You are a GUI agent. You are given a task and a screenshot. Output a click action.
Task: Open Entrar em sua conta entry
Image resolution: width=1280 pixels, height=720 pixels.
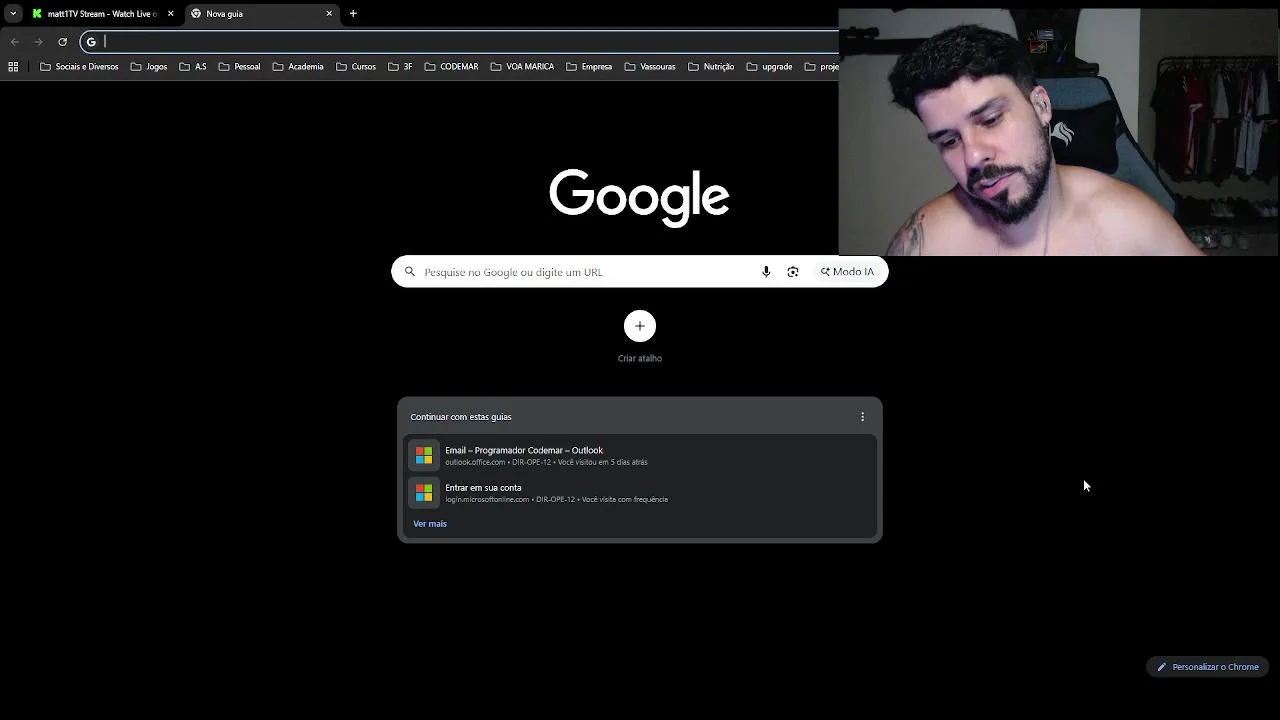pyautogui.click(x=640, y=493)
